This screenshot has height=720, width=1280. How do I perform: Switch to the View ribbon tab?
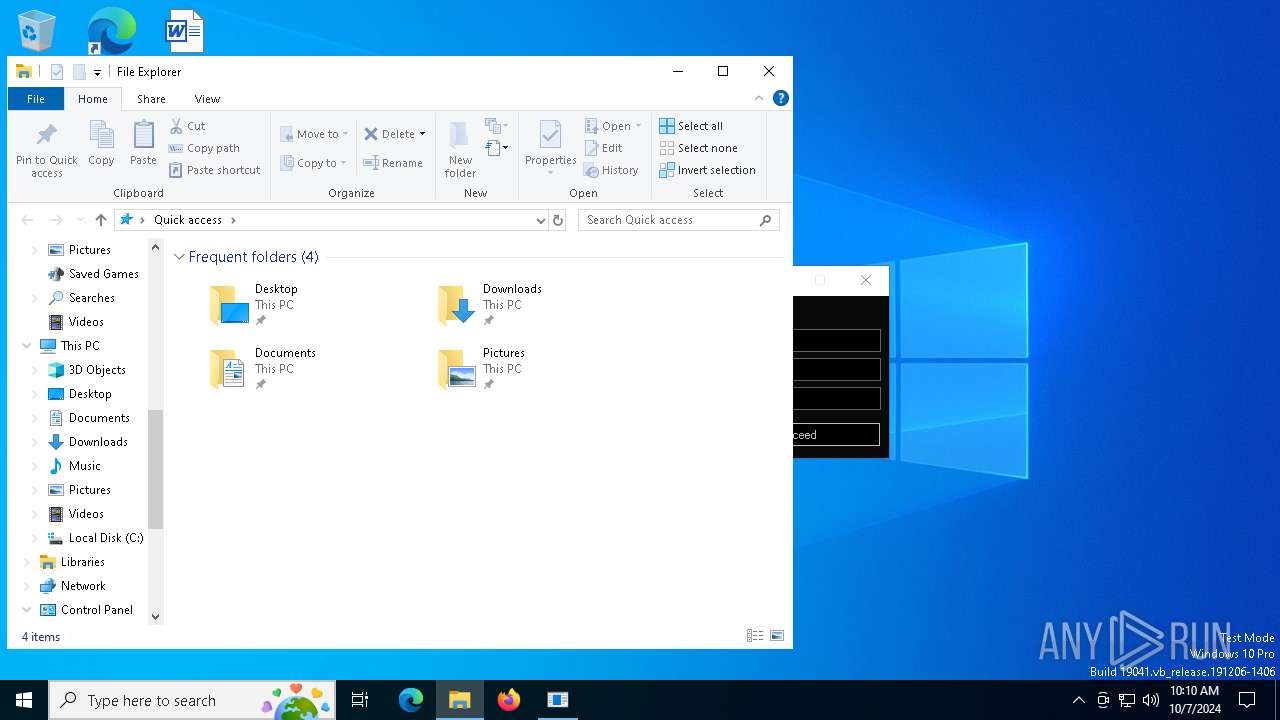point(207,99)
